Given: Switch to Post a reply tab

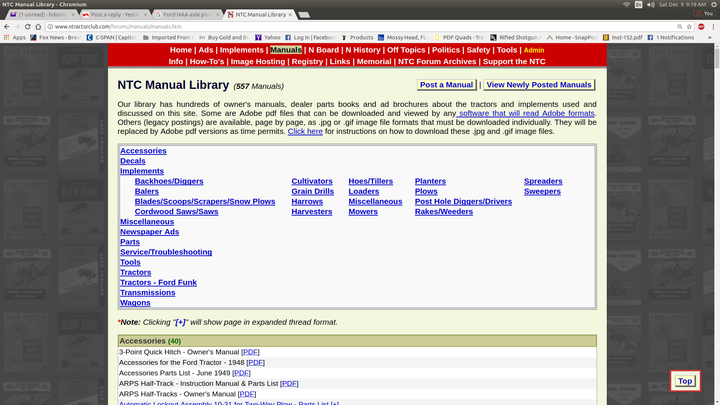Looking at the screenshot, I should point(115,15).
